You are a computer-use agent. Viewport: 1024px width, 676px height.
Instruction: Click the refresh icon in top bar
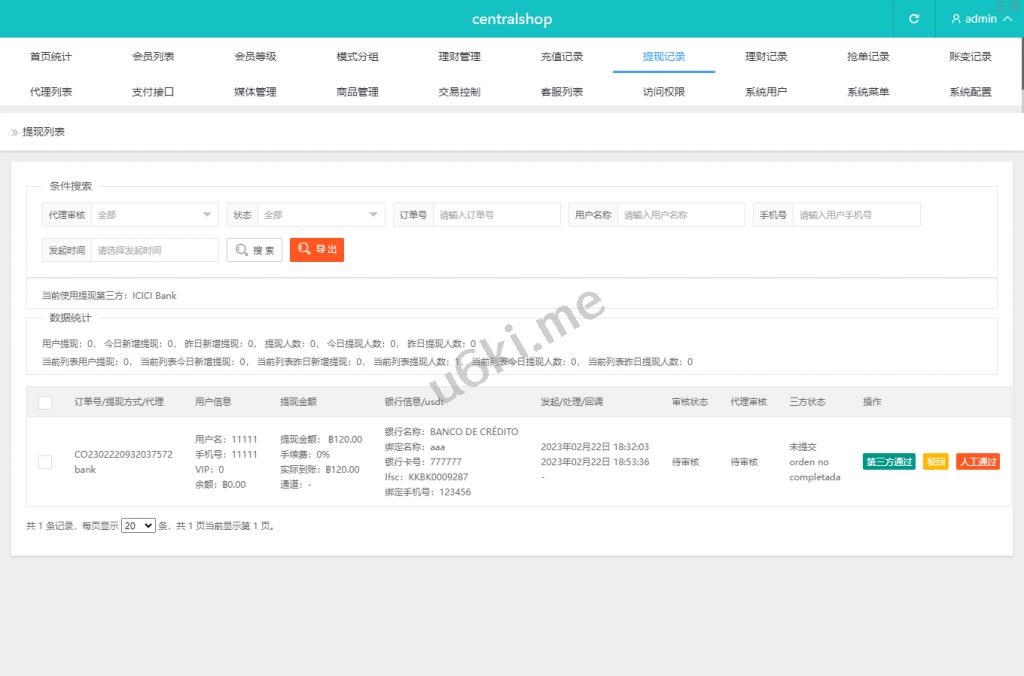pos(913,19)
